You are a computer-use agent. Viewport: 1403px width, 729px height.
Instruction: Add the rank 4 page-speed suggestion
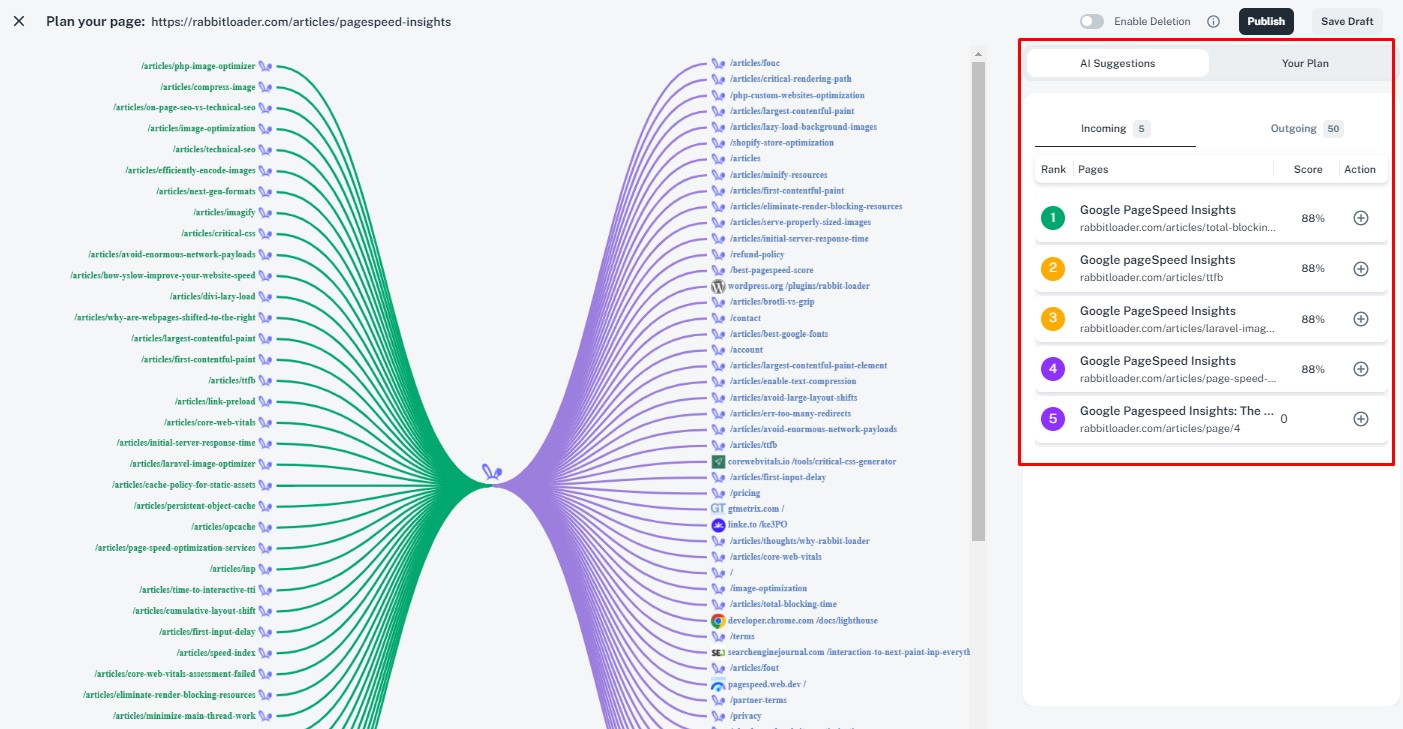(1360, 369)
